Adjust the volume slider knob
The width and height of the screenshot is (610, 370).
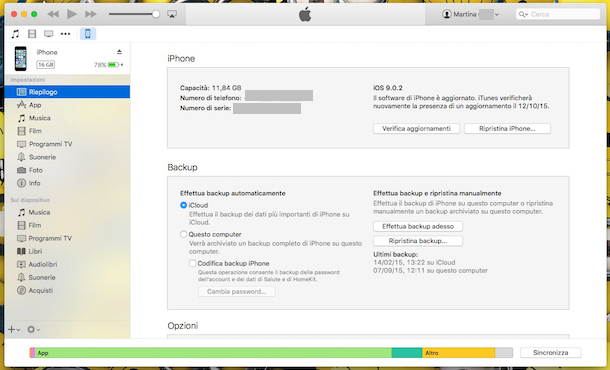coord(156,14)
